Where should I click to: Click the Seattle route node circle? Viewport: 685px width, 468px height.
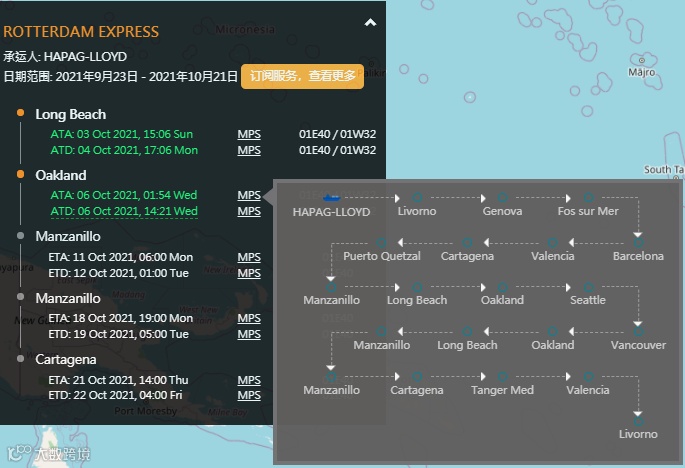588,287
